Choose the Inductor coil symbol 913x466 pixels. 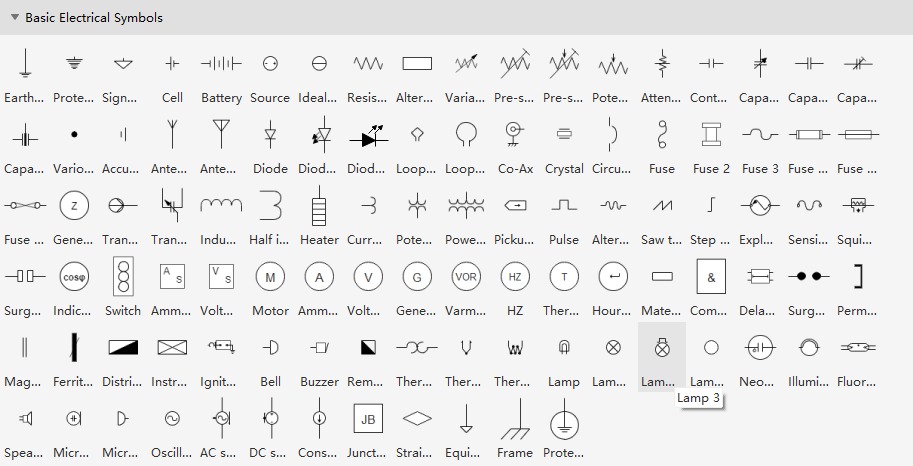pos(221,205)
